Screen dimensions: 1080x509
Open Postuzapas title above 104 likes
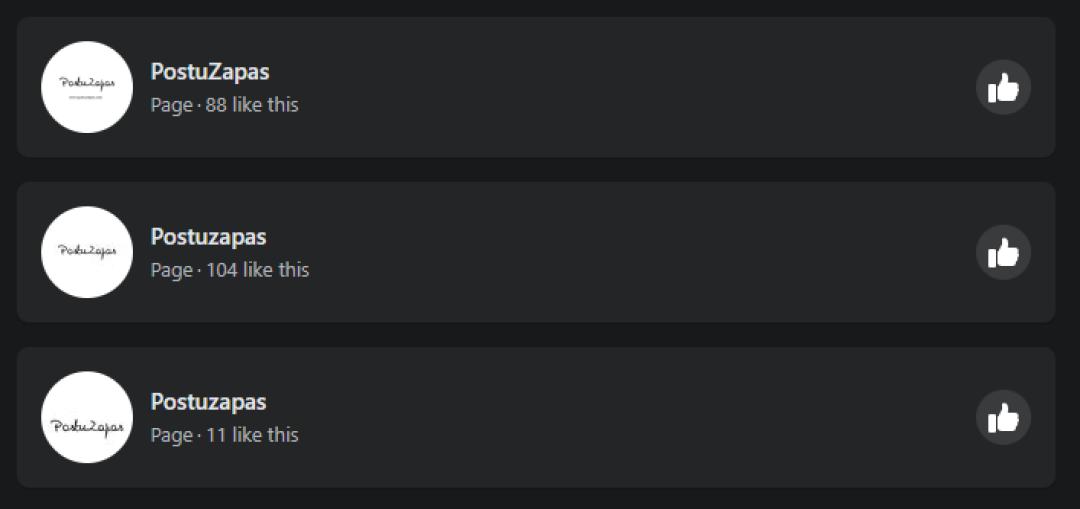208,237
